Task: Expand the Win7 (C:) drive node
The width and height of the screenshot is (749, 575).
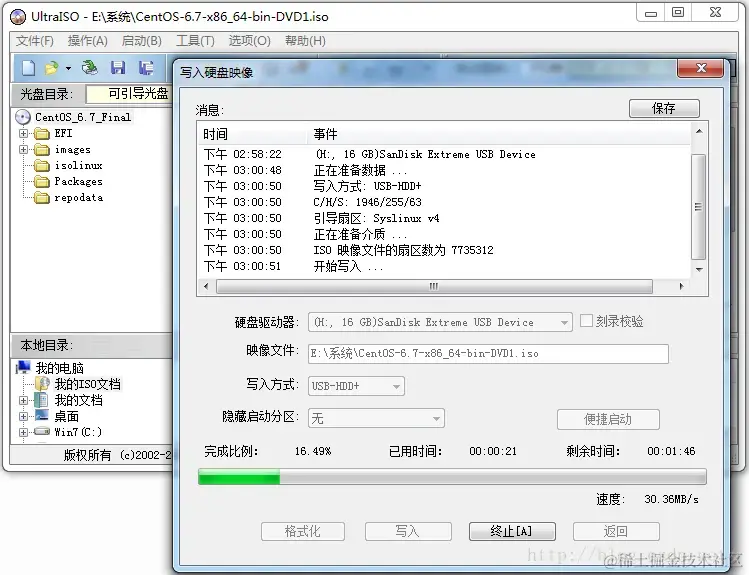Action: [x=23, y=432]
